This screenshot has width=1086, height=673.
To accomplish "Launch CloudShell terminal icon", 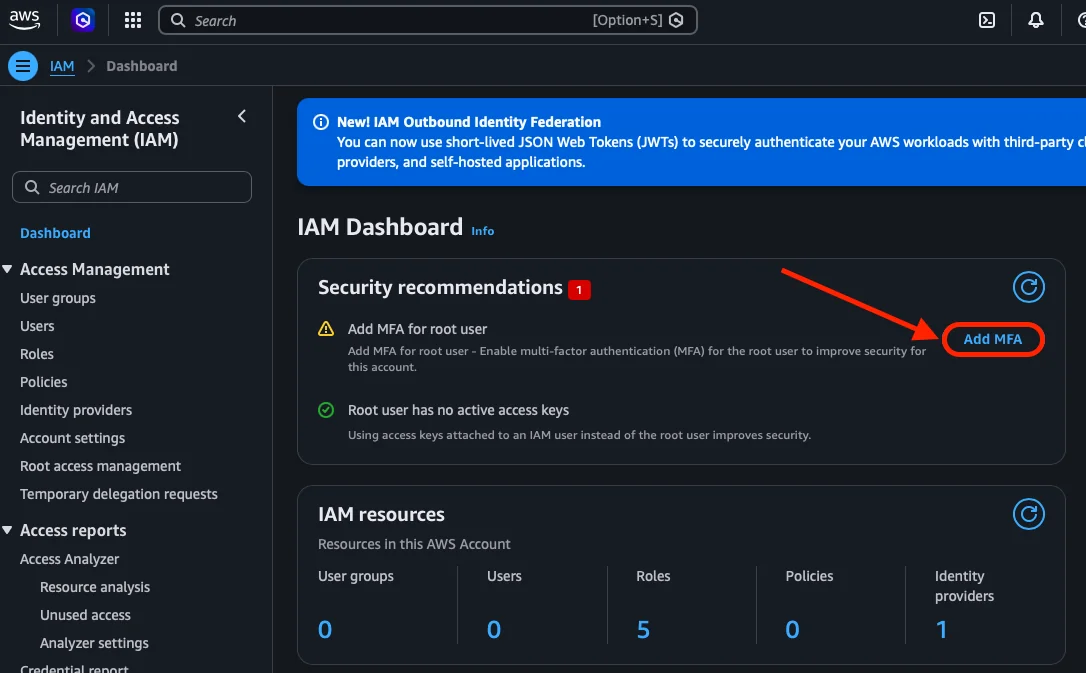I will coord(987,19).
